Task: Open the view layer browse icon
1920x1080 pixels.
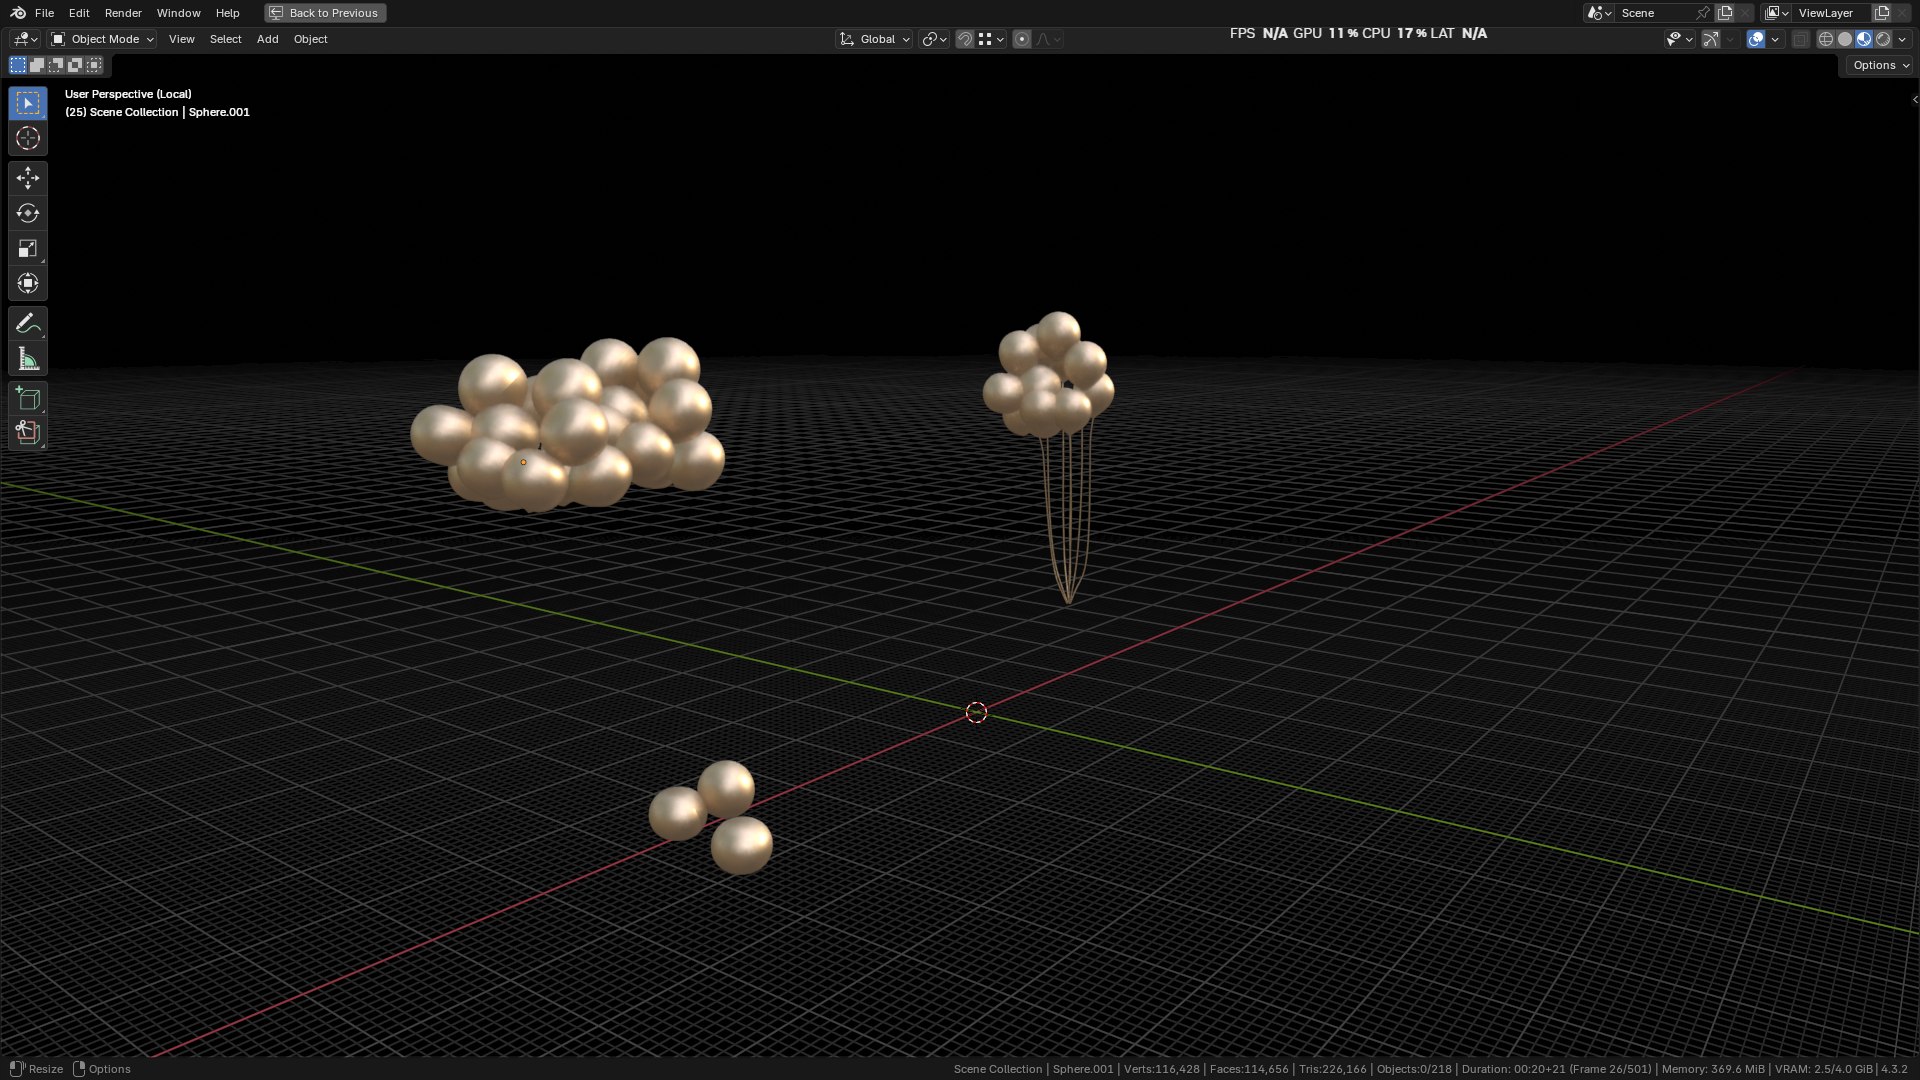Action: coord(1776,13)
